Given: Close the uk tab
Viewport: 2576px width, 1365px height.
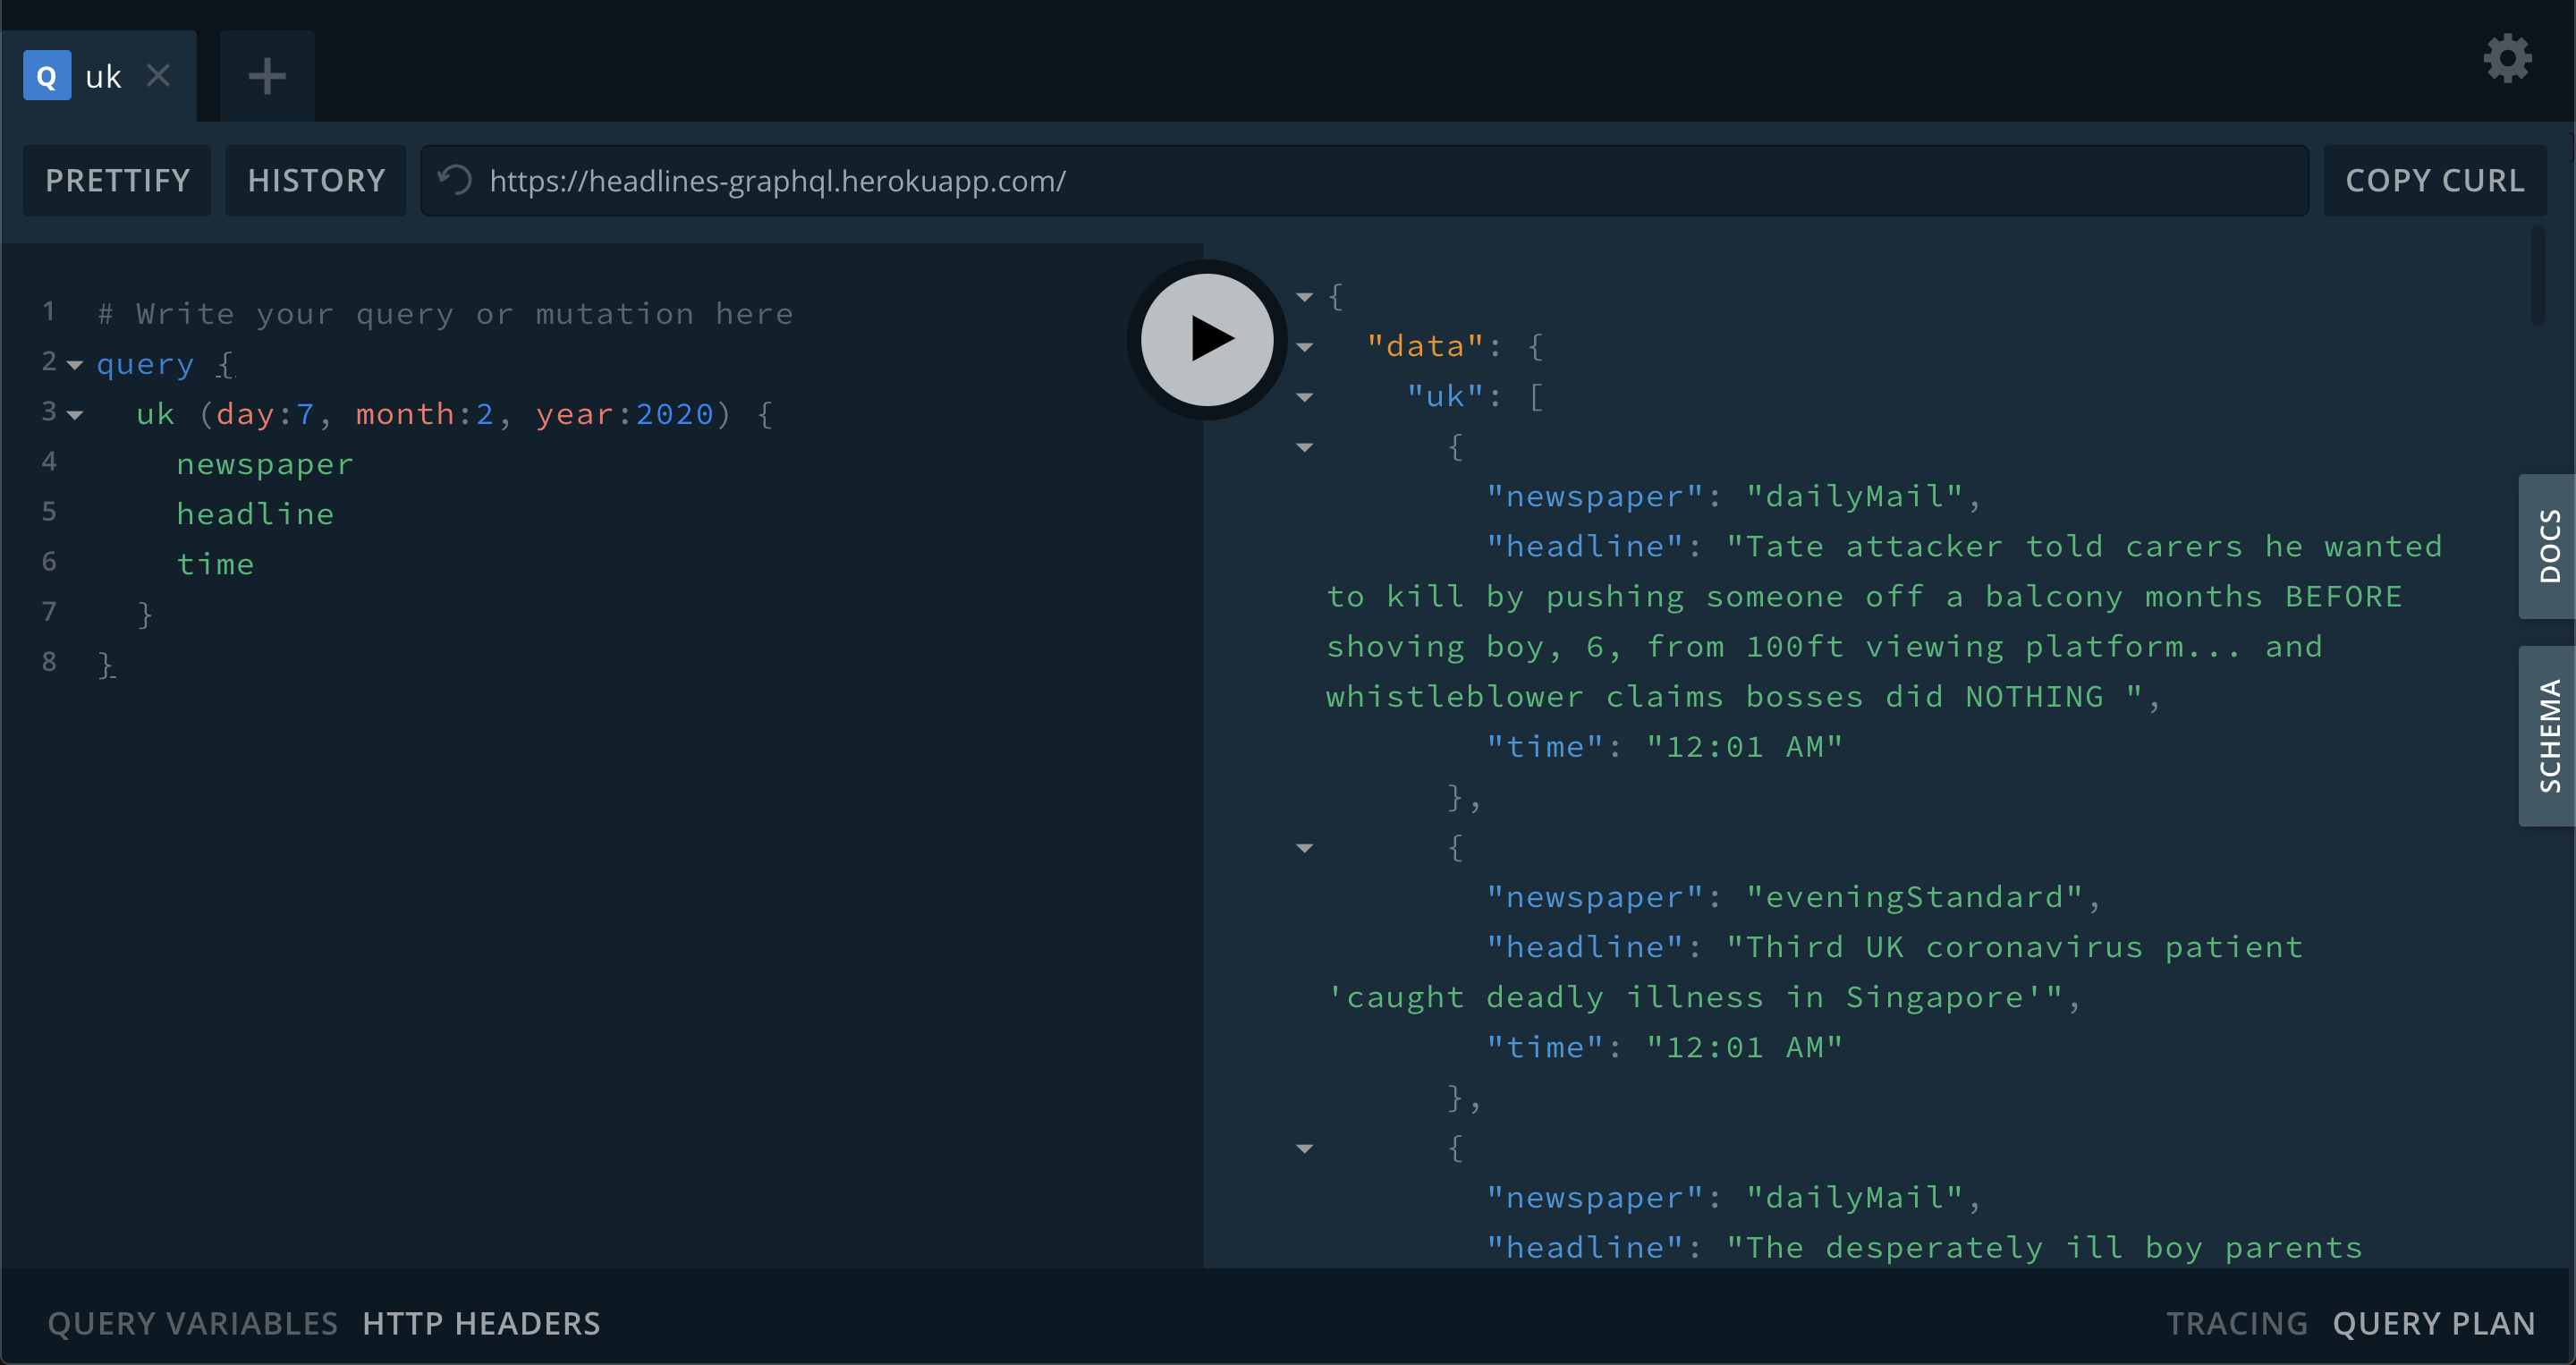Looking at the screenshot, I should point(158,75).
